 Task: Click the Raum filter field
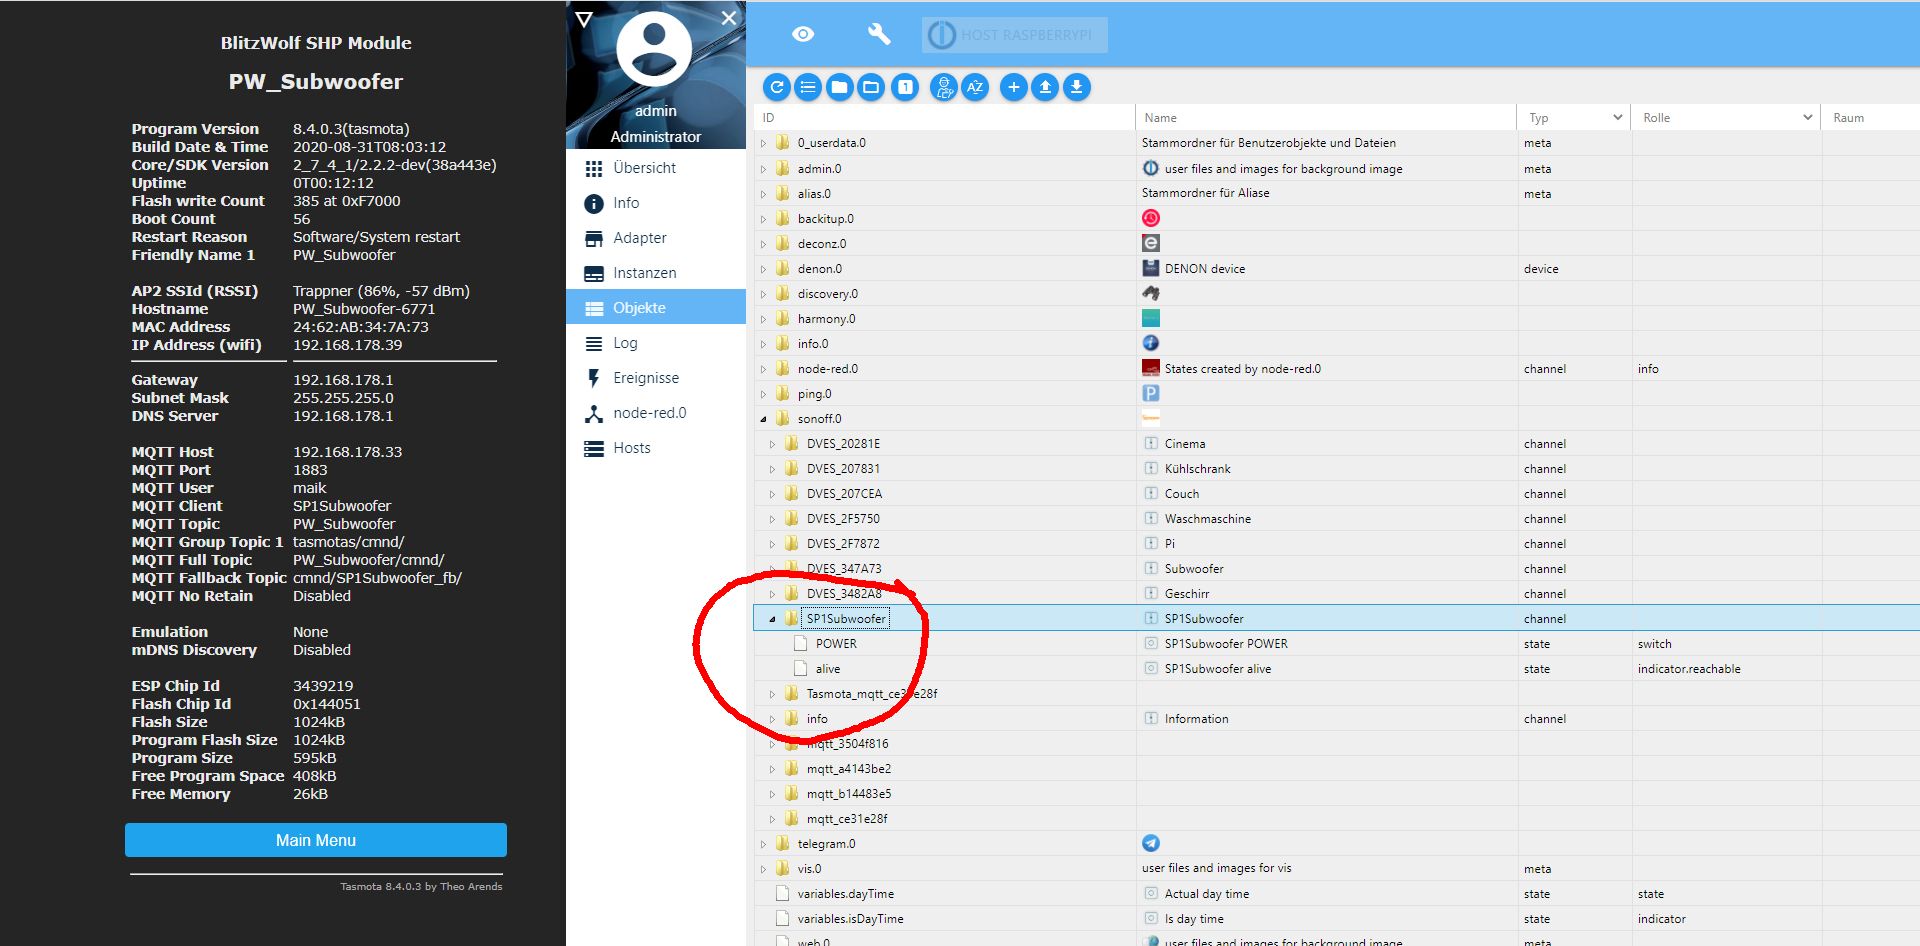coord(1870,117)
